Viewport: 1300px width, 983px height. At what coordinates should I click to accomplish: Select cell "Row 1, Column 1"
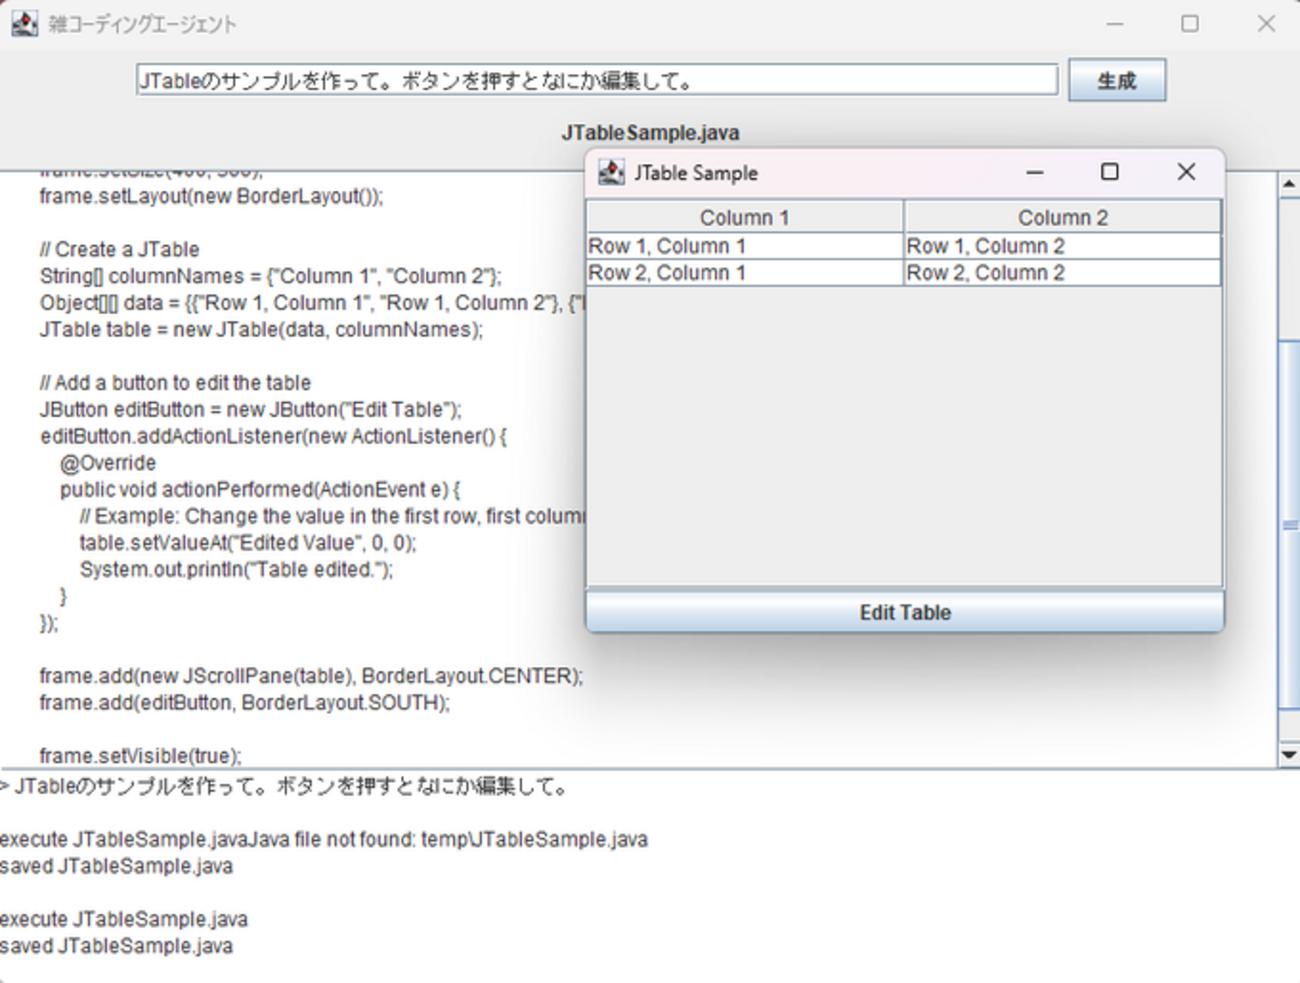click(745, 246)
